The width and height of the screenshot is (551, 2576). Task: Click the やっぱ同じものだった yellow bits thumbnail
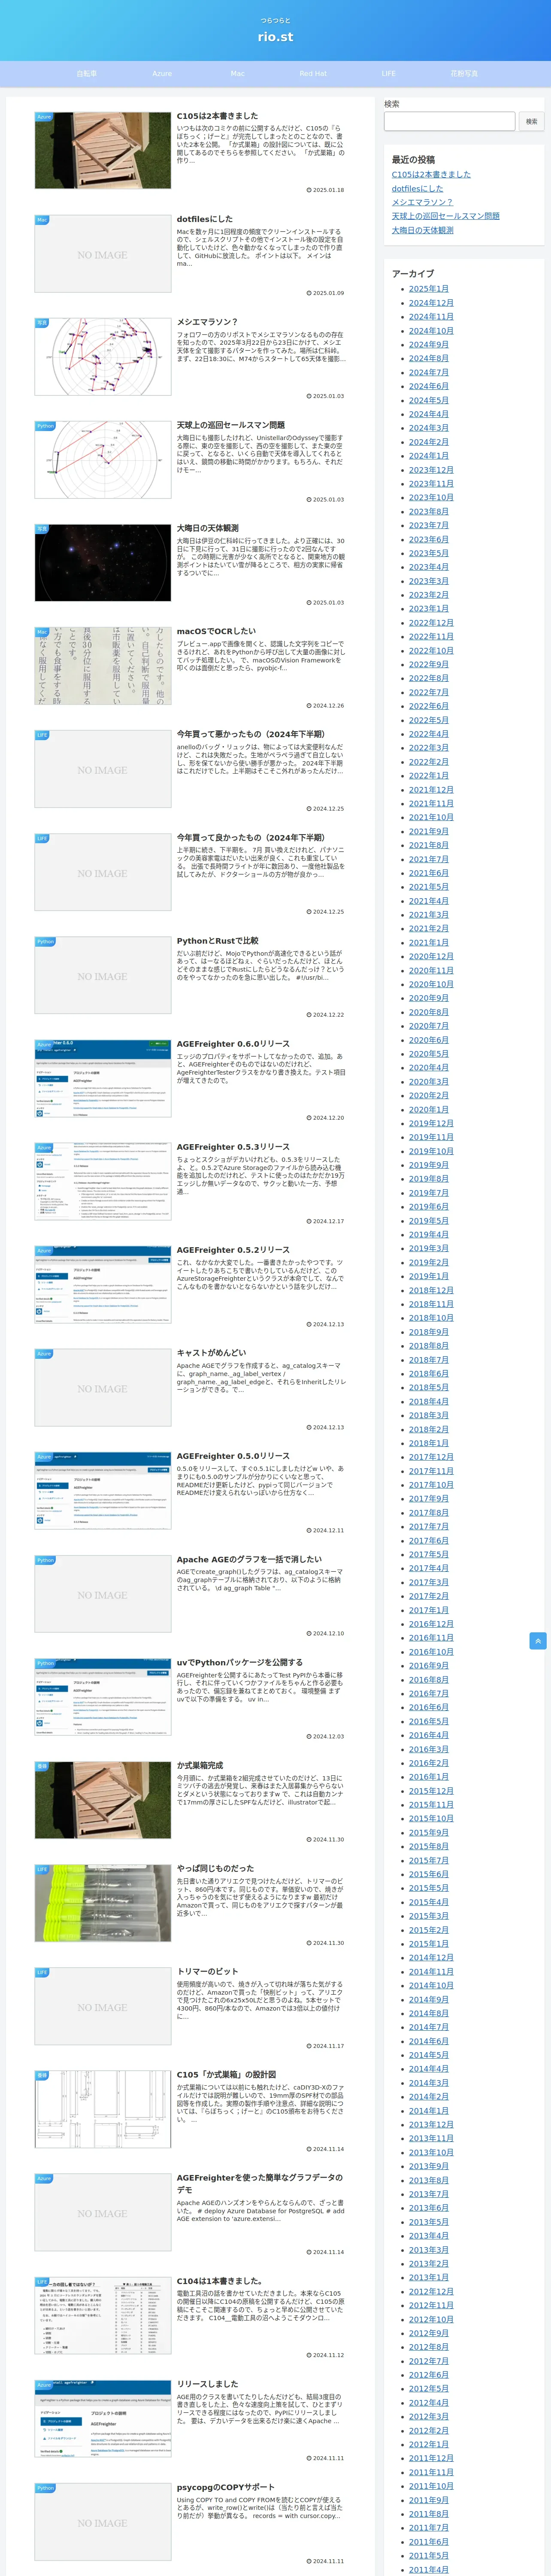pos(102,1903)
